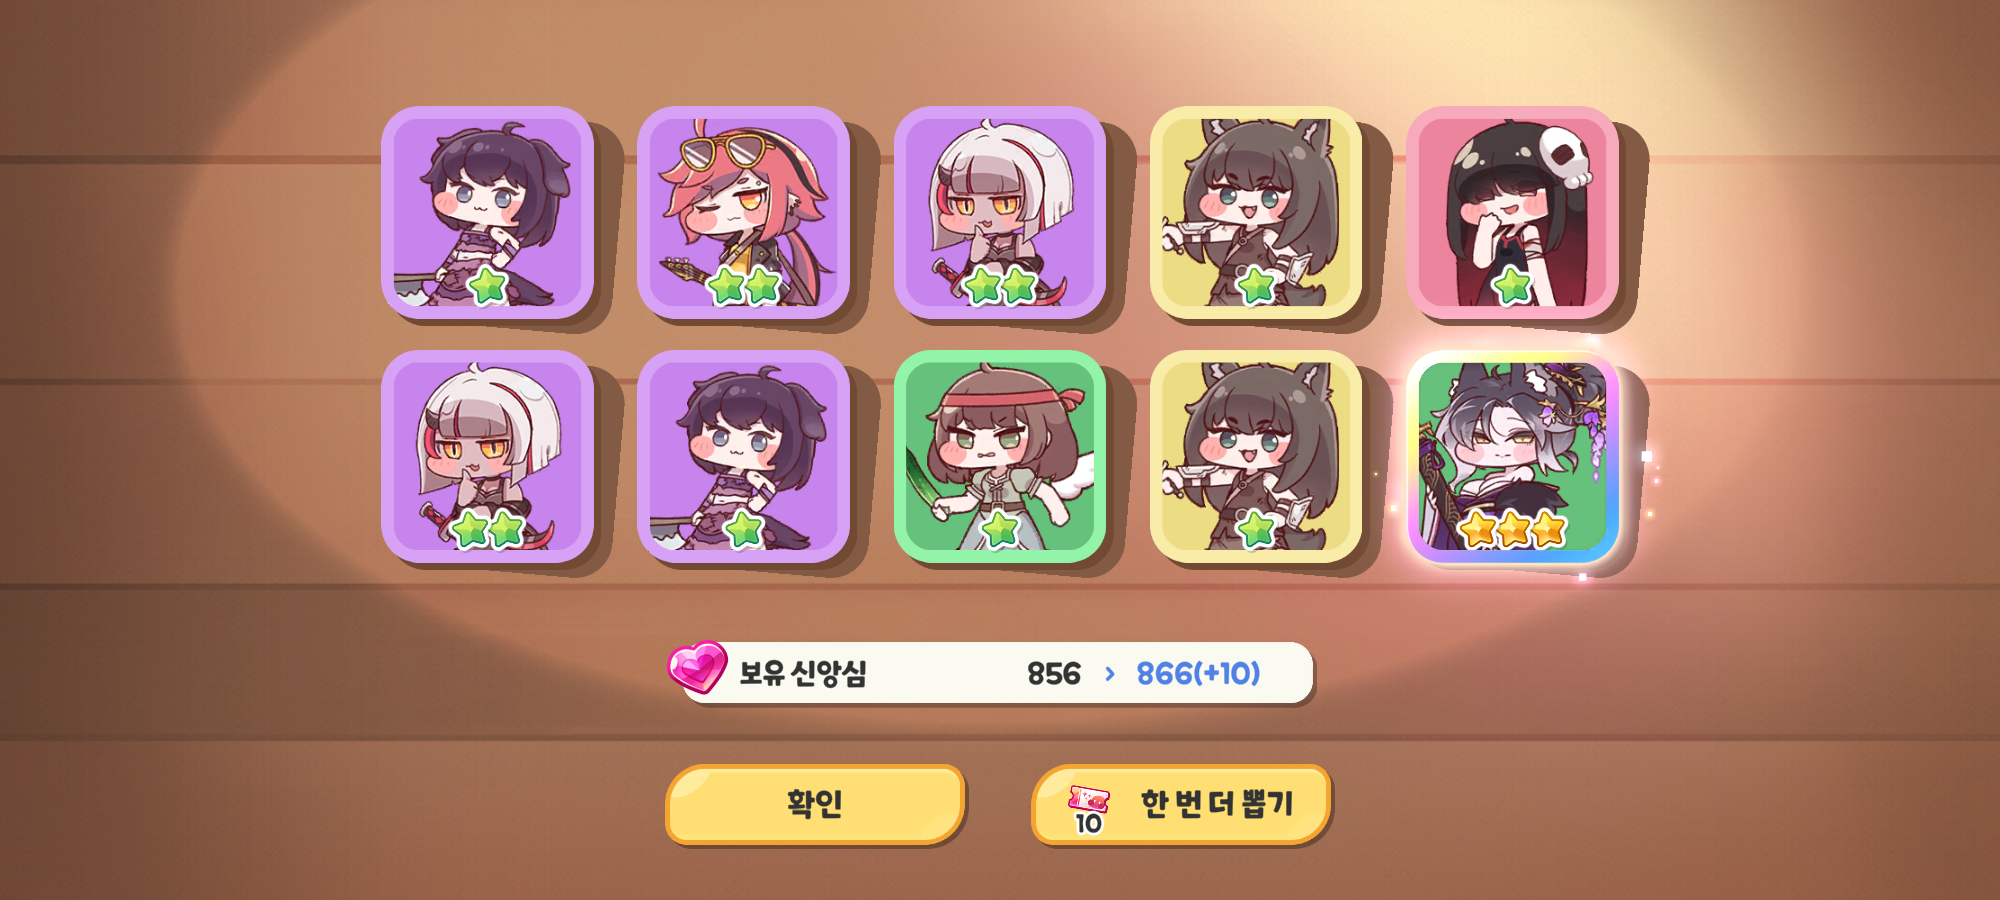
Task: Select the pink card with skull hairpin girl
Action: coord(1512,213)
